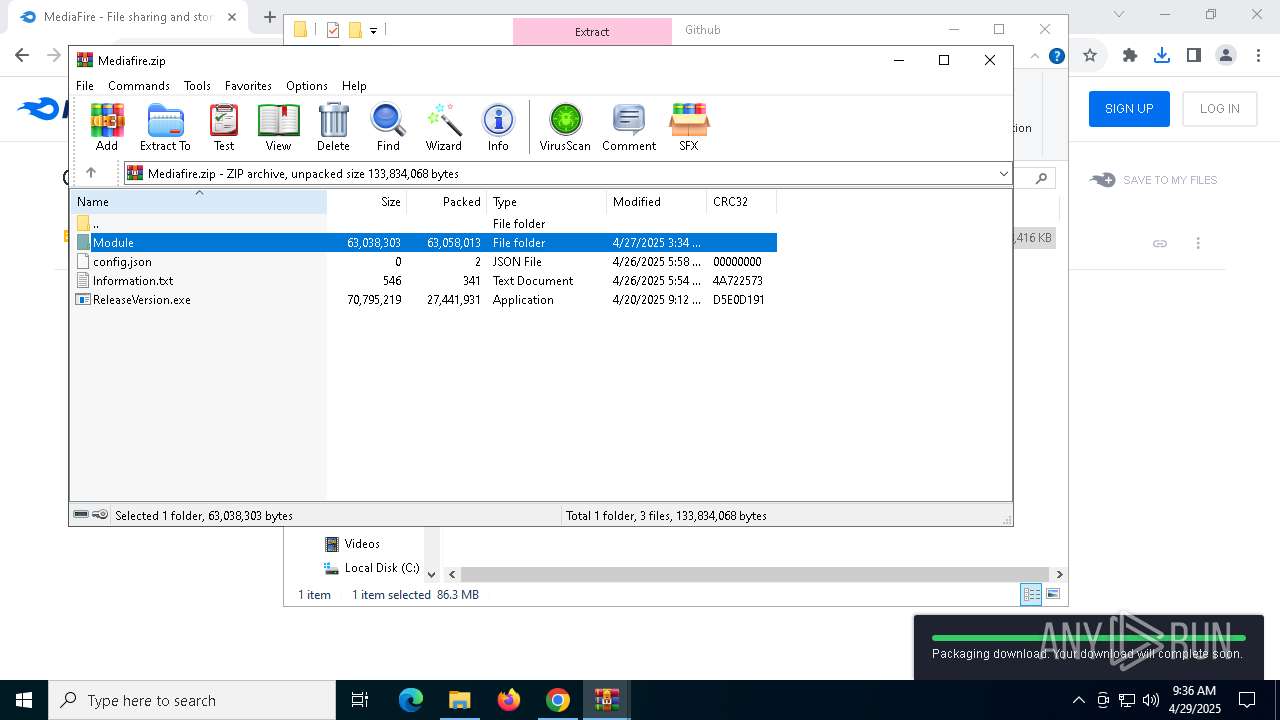Select the Extract tab in Explorer
Viewport: 1280px width, 720px height.
pyautogui.click(x=592, y=31)
